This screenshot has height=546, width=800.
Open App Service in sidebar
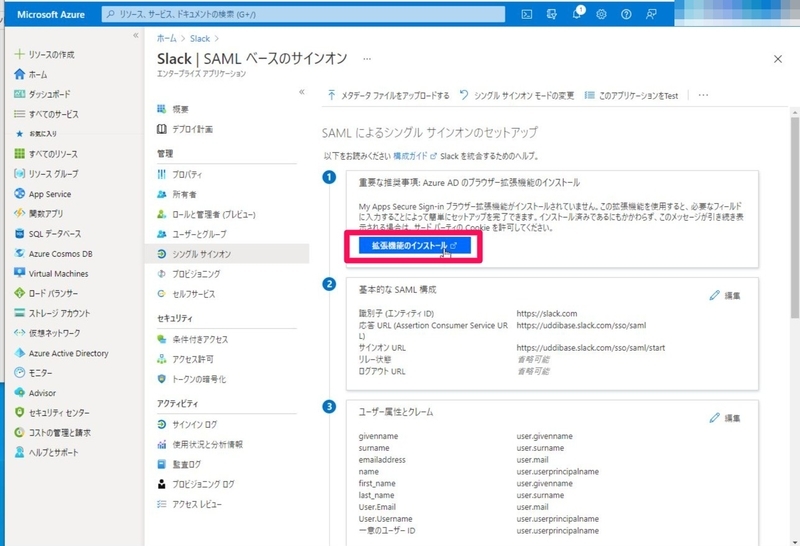click(43, 194)
